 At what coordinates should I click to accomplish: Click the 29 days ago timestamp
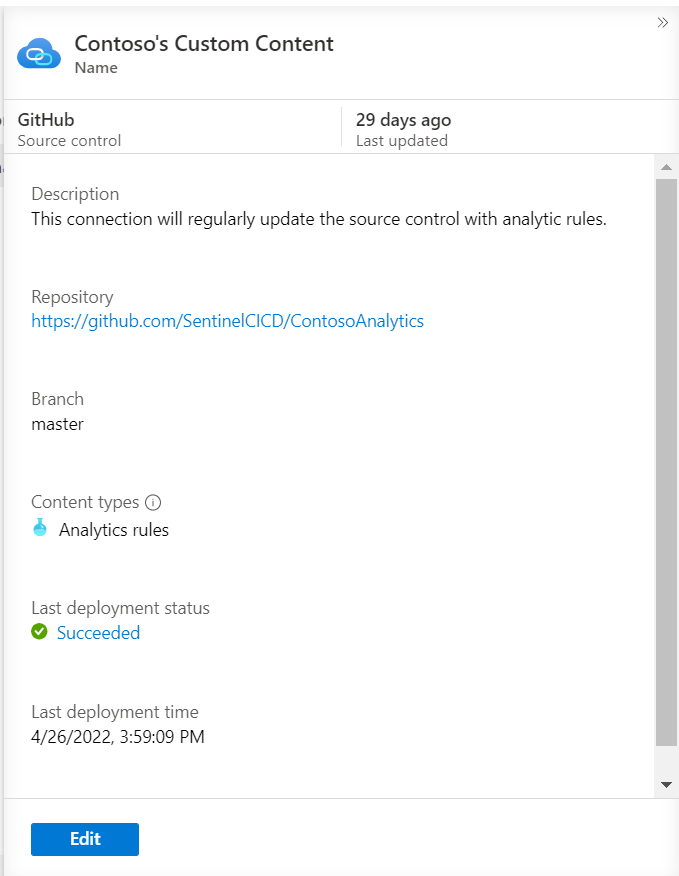click(x=402, y=119)
